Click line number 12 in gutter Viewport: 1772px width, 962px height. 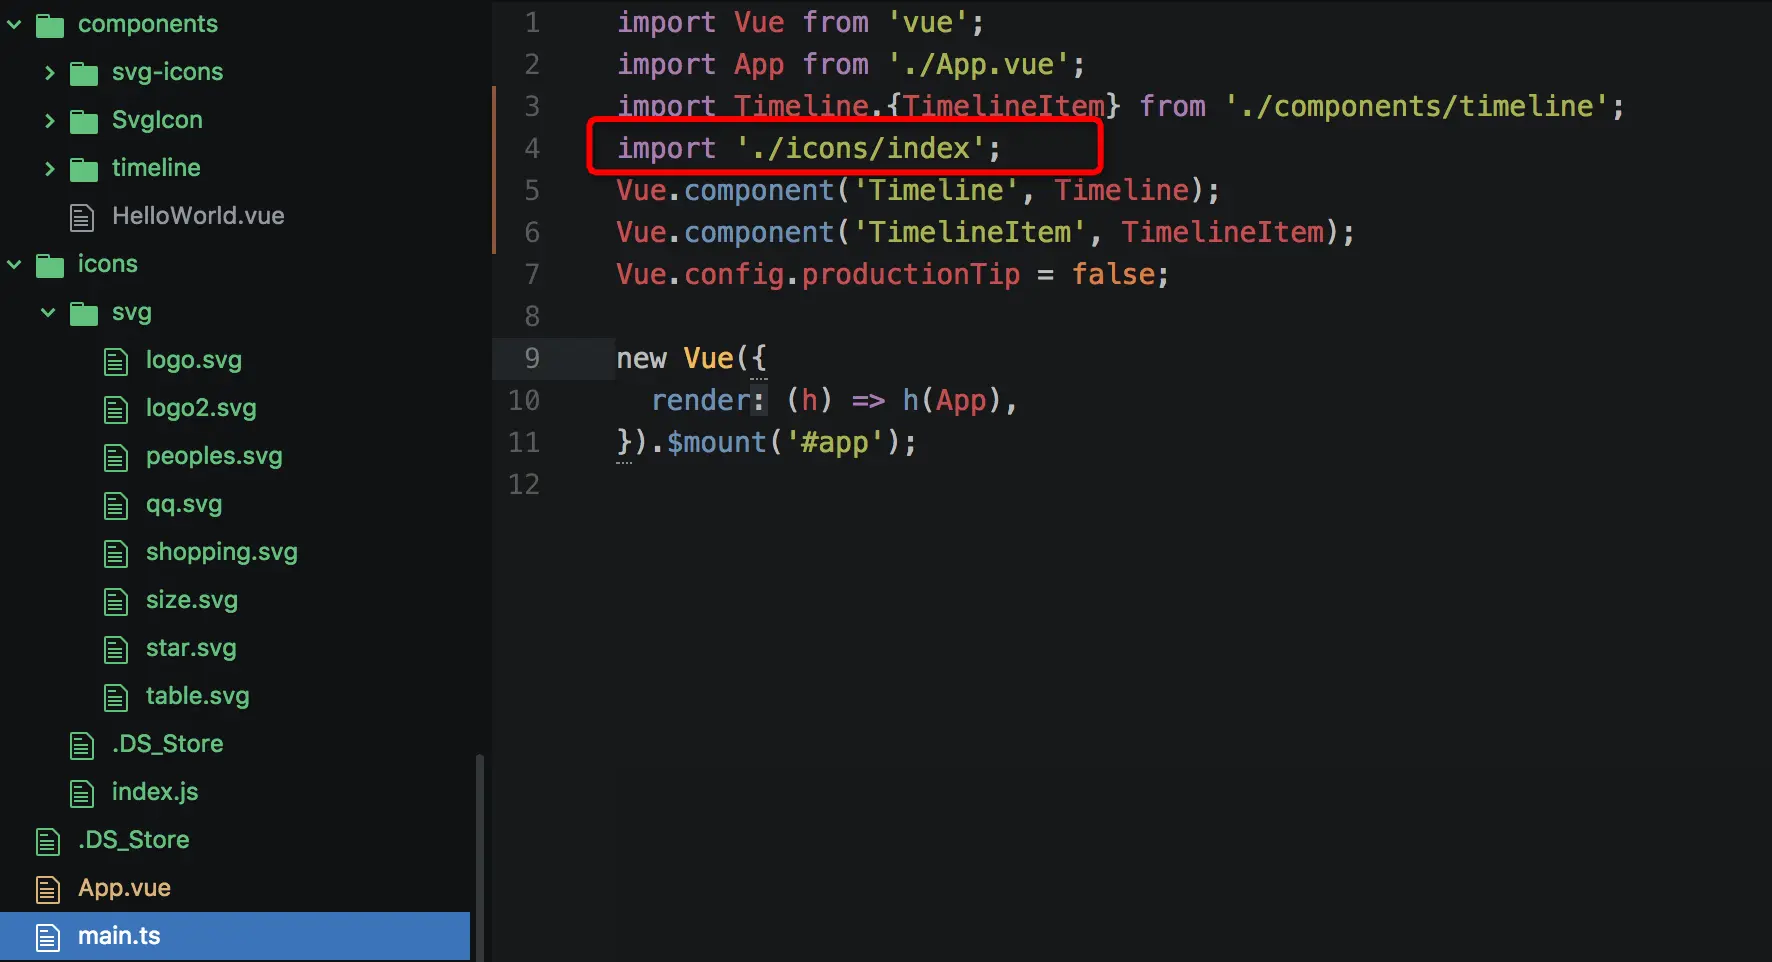pos(524,484)
